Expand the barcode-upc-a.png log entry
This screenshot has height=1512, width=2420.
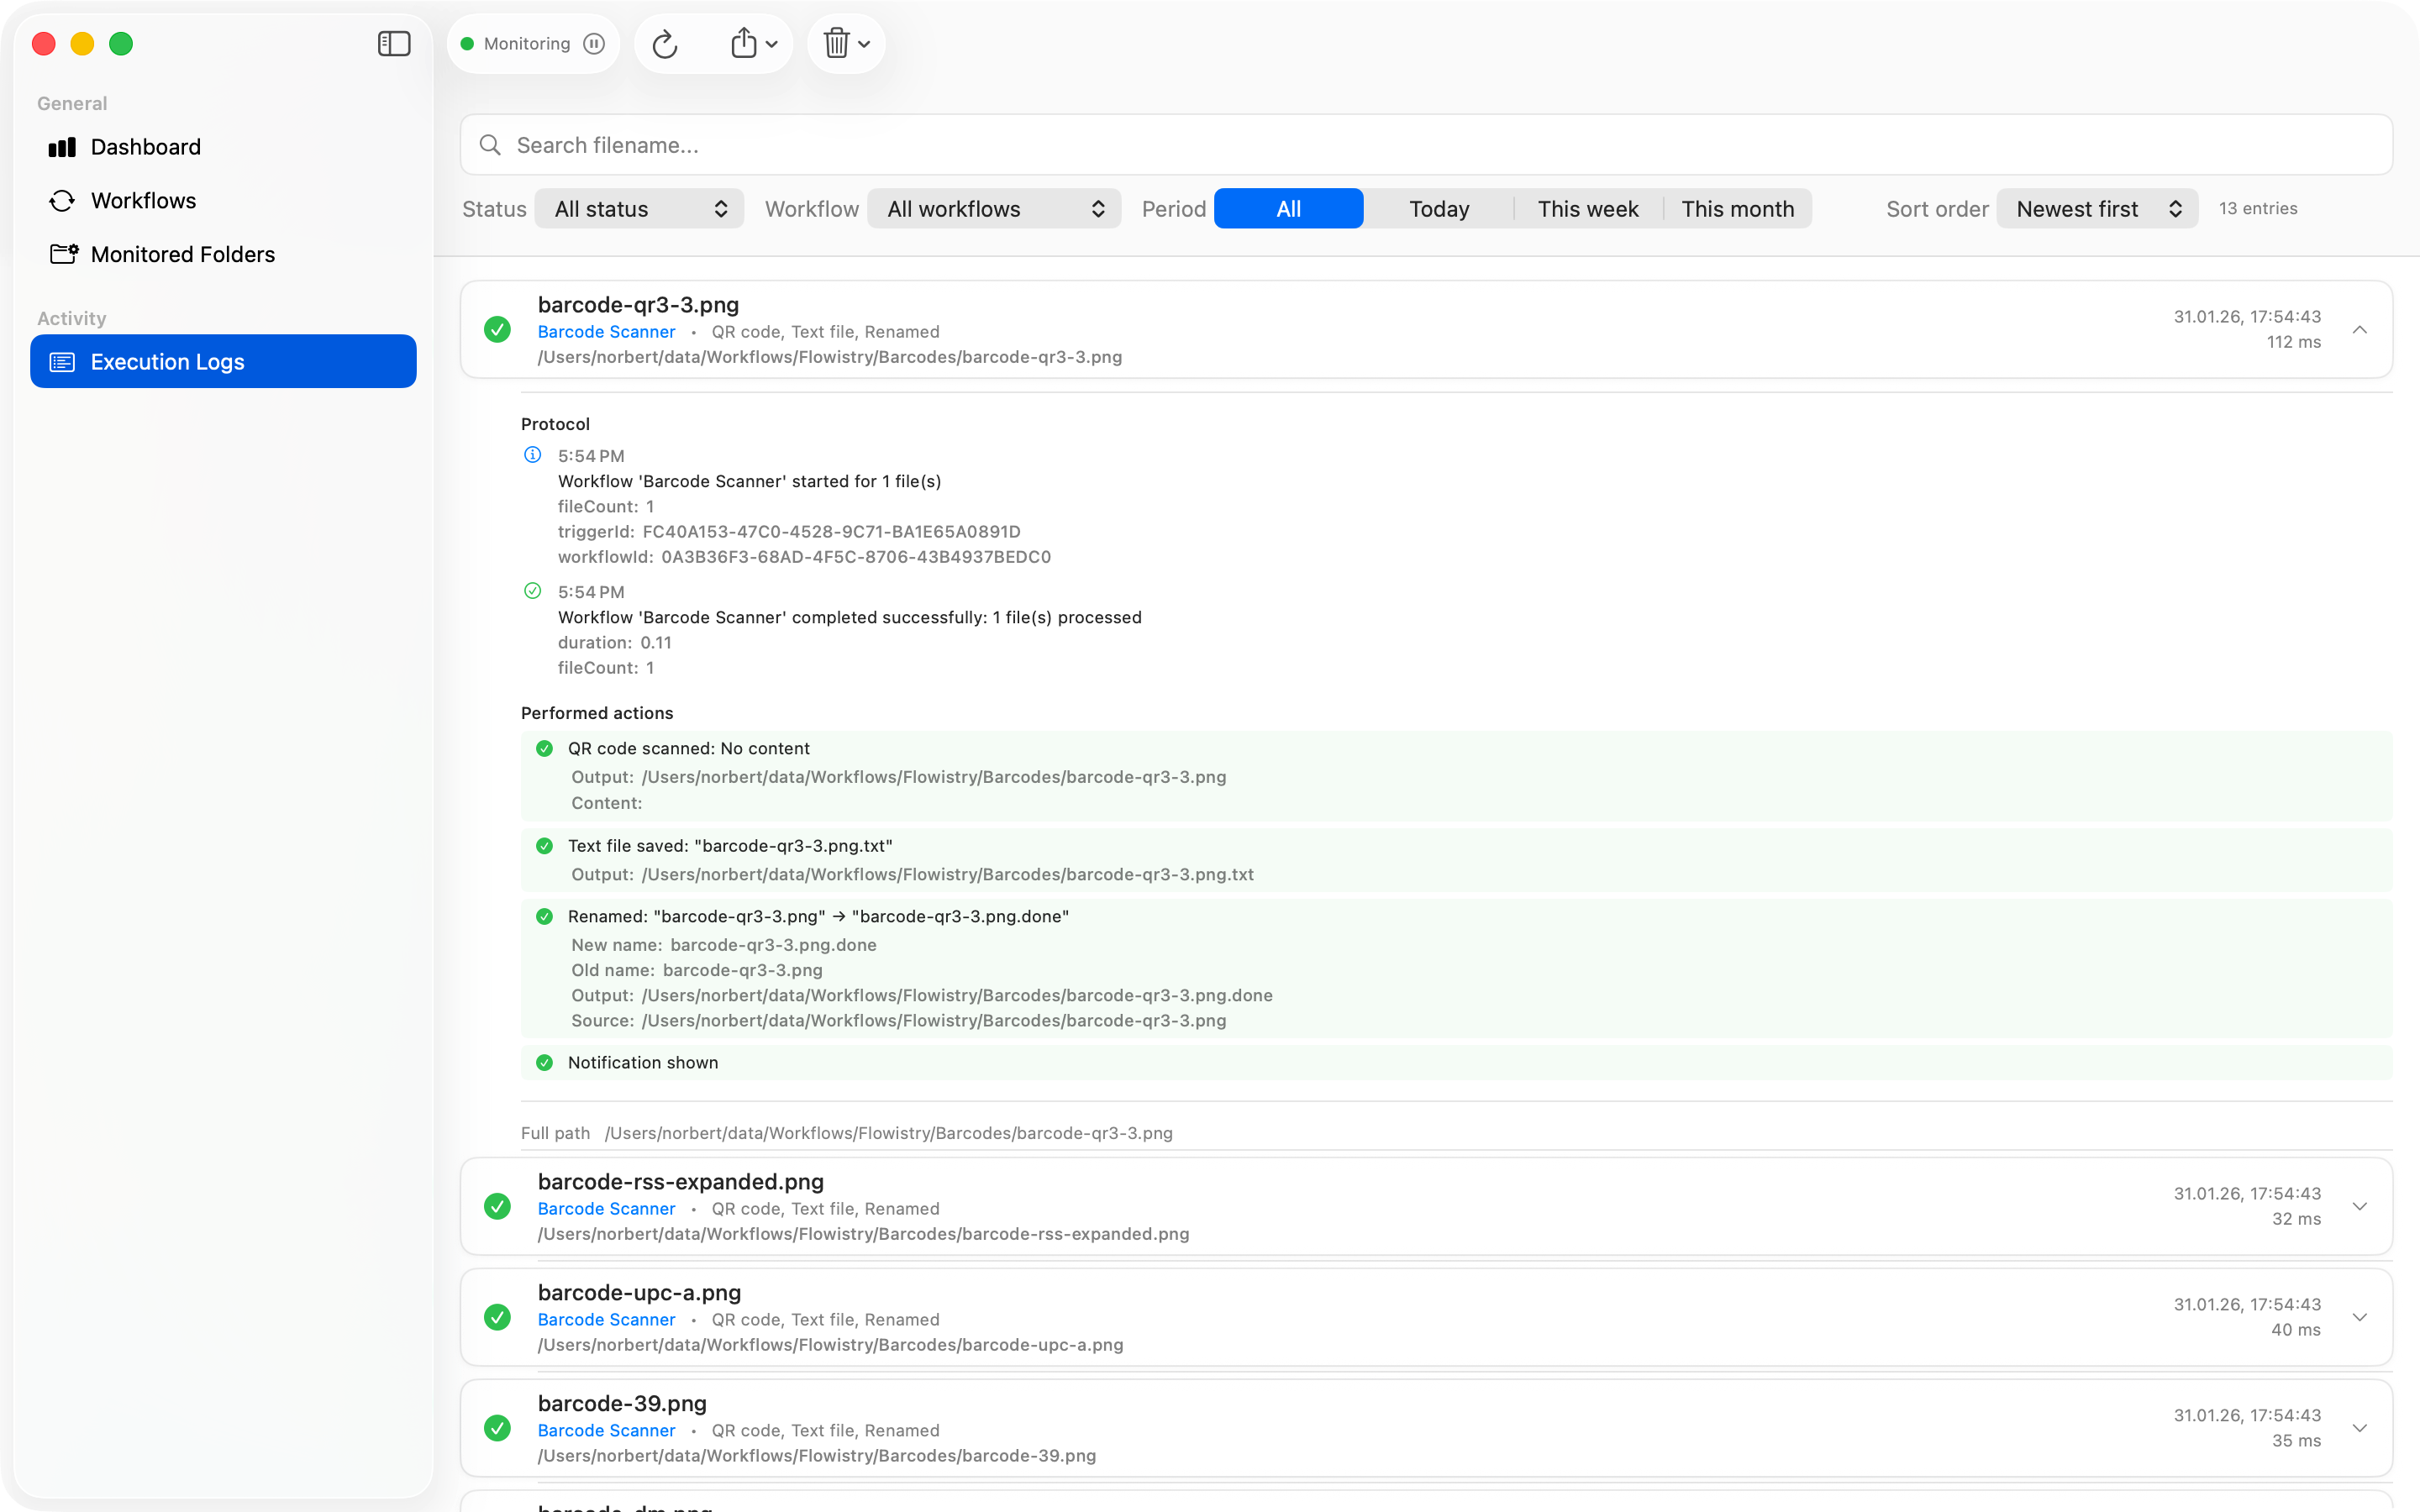coord(2360,1318)
